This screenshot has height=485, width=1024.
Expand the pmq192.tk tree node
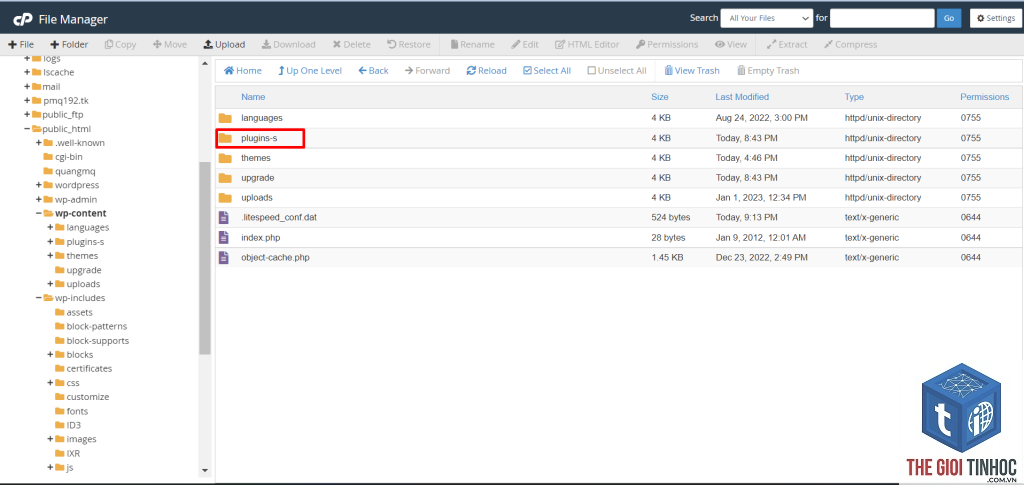coord(27,101)
